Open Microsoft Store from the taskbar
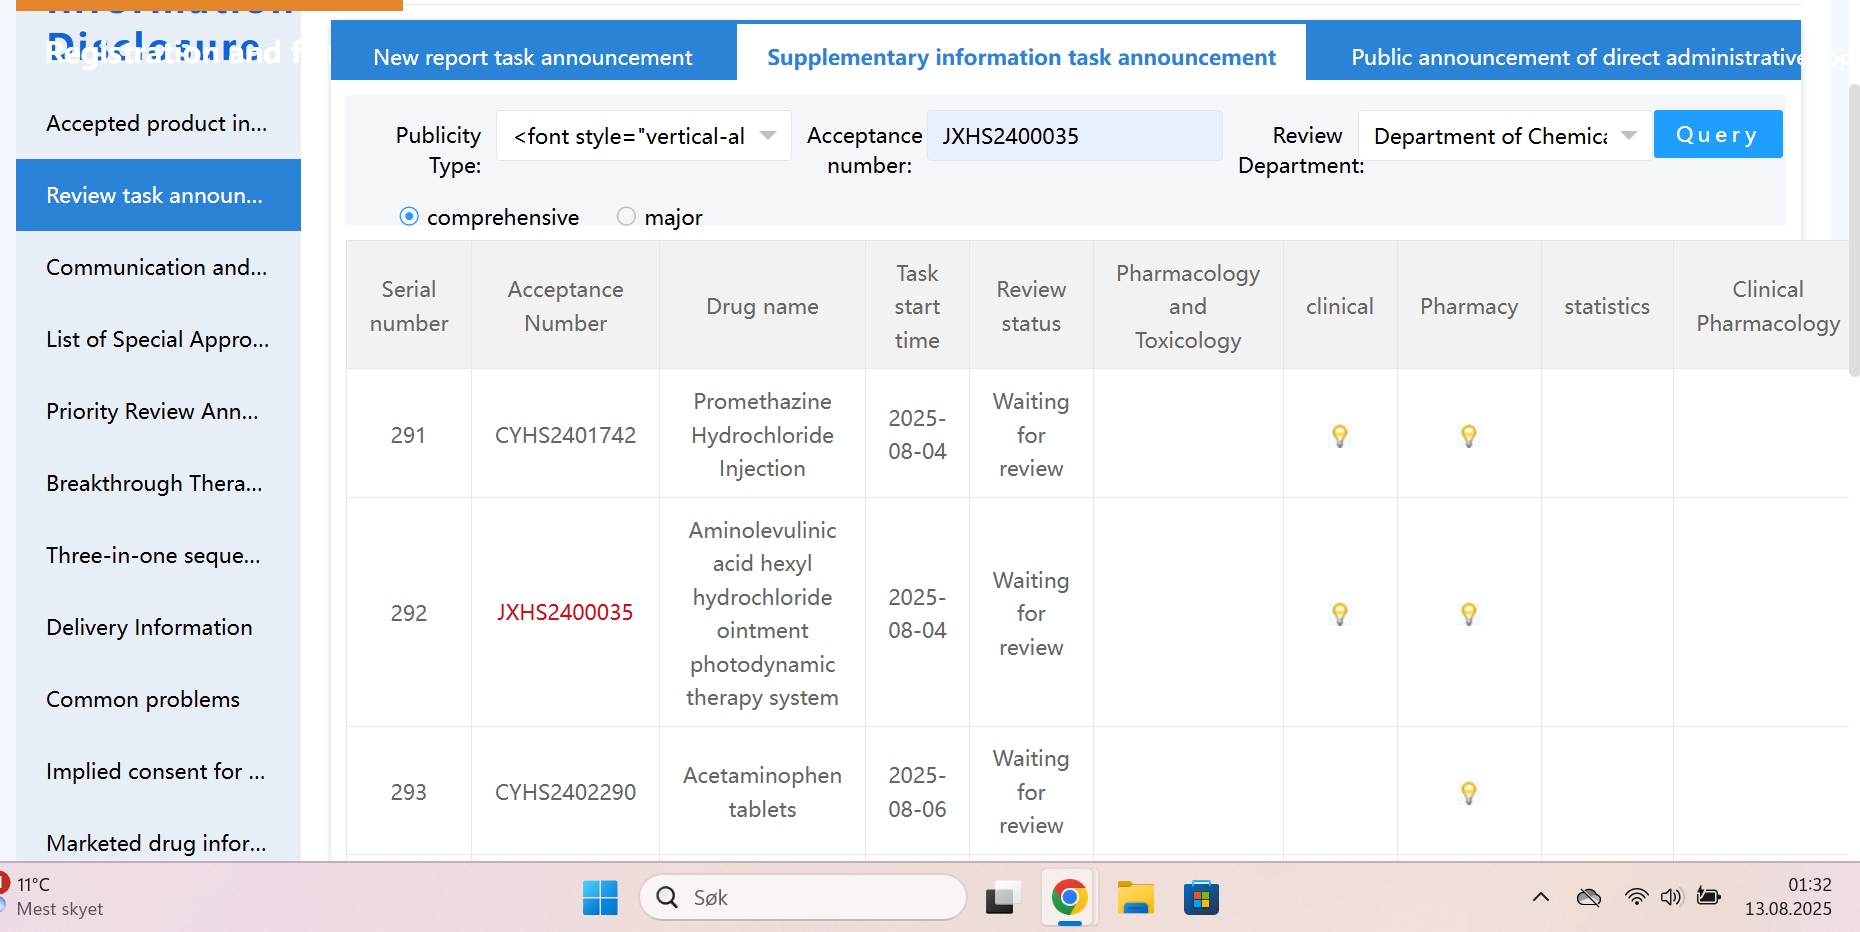The image size is (1860, 932). [x=1201, y=898]
